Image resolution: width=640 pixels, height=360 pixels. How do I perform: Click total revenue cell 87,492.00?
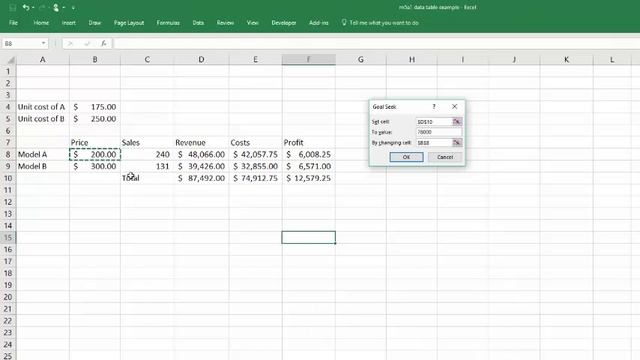201,178
